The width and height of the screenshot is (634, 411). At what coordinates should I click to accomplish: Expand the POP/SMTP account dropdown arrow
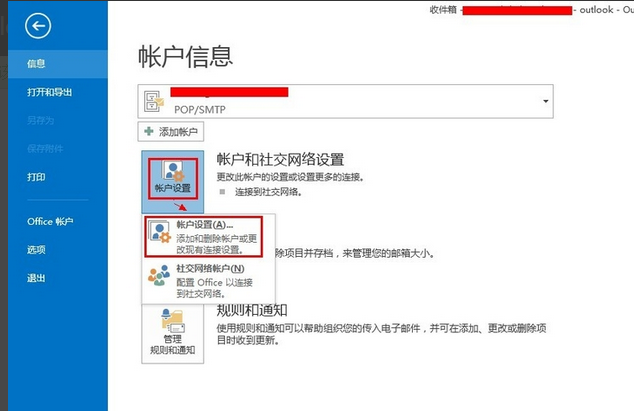[545, 101]
